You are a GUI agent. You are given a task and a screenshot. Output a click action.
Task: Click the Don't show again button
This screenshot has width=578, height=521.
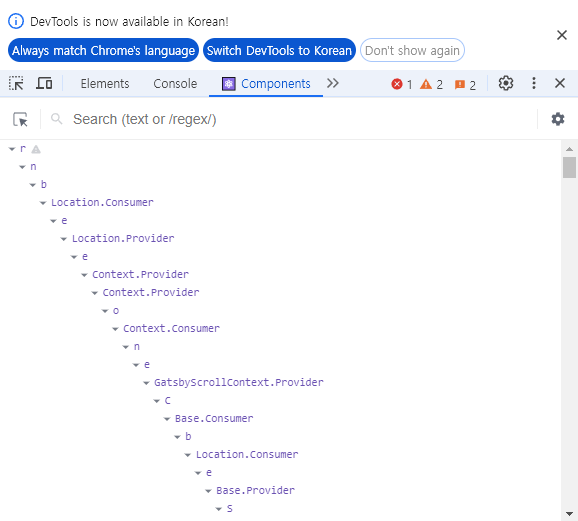[x=412, y=50]
